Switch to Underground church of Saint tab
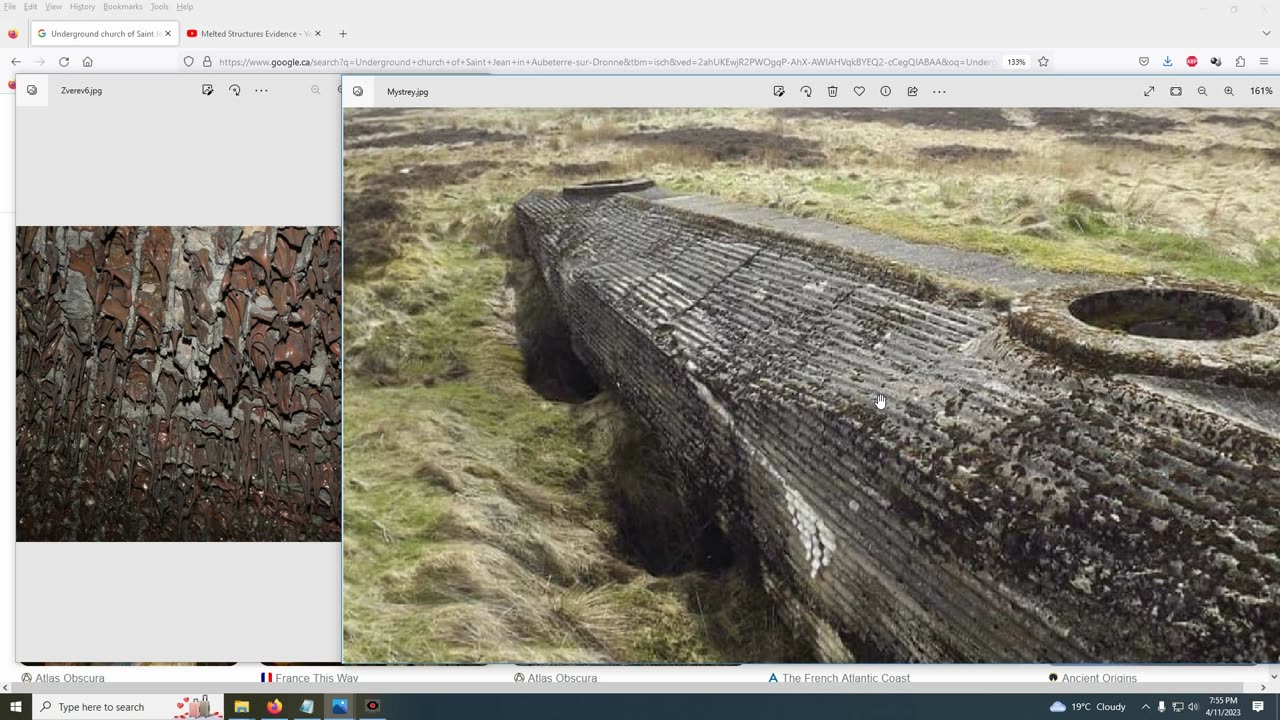Viewport: 1280px width, 720px height. pos(104,33)
